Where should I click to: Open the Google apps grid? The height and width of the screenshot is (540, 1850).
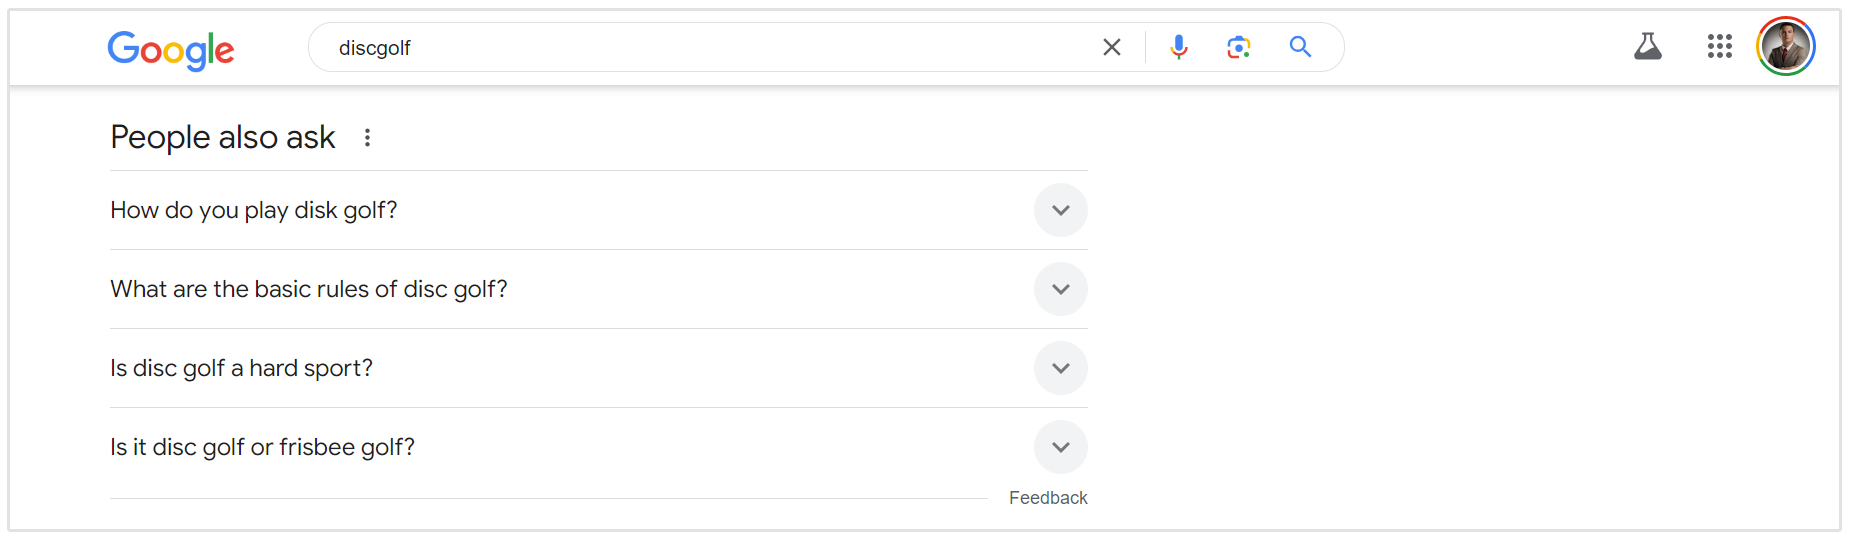click(1719, 46)
